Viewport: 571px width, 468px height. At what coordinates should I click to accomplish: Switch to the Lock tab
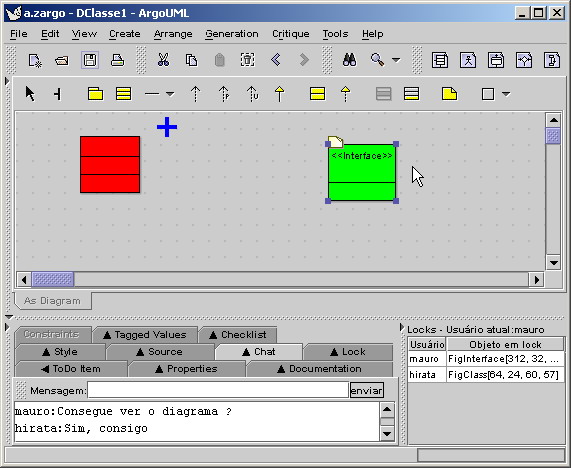click(348, 352)
